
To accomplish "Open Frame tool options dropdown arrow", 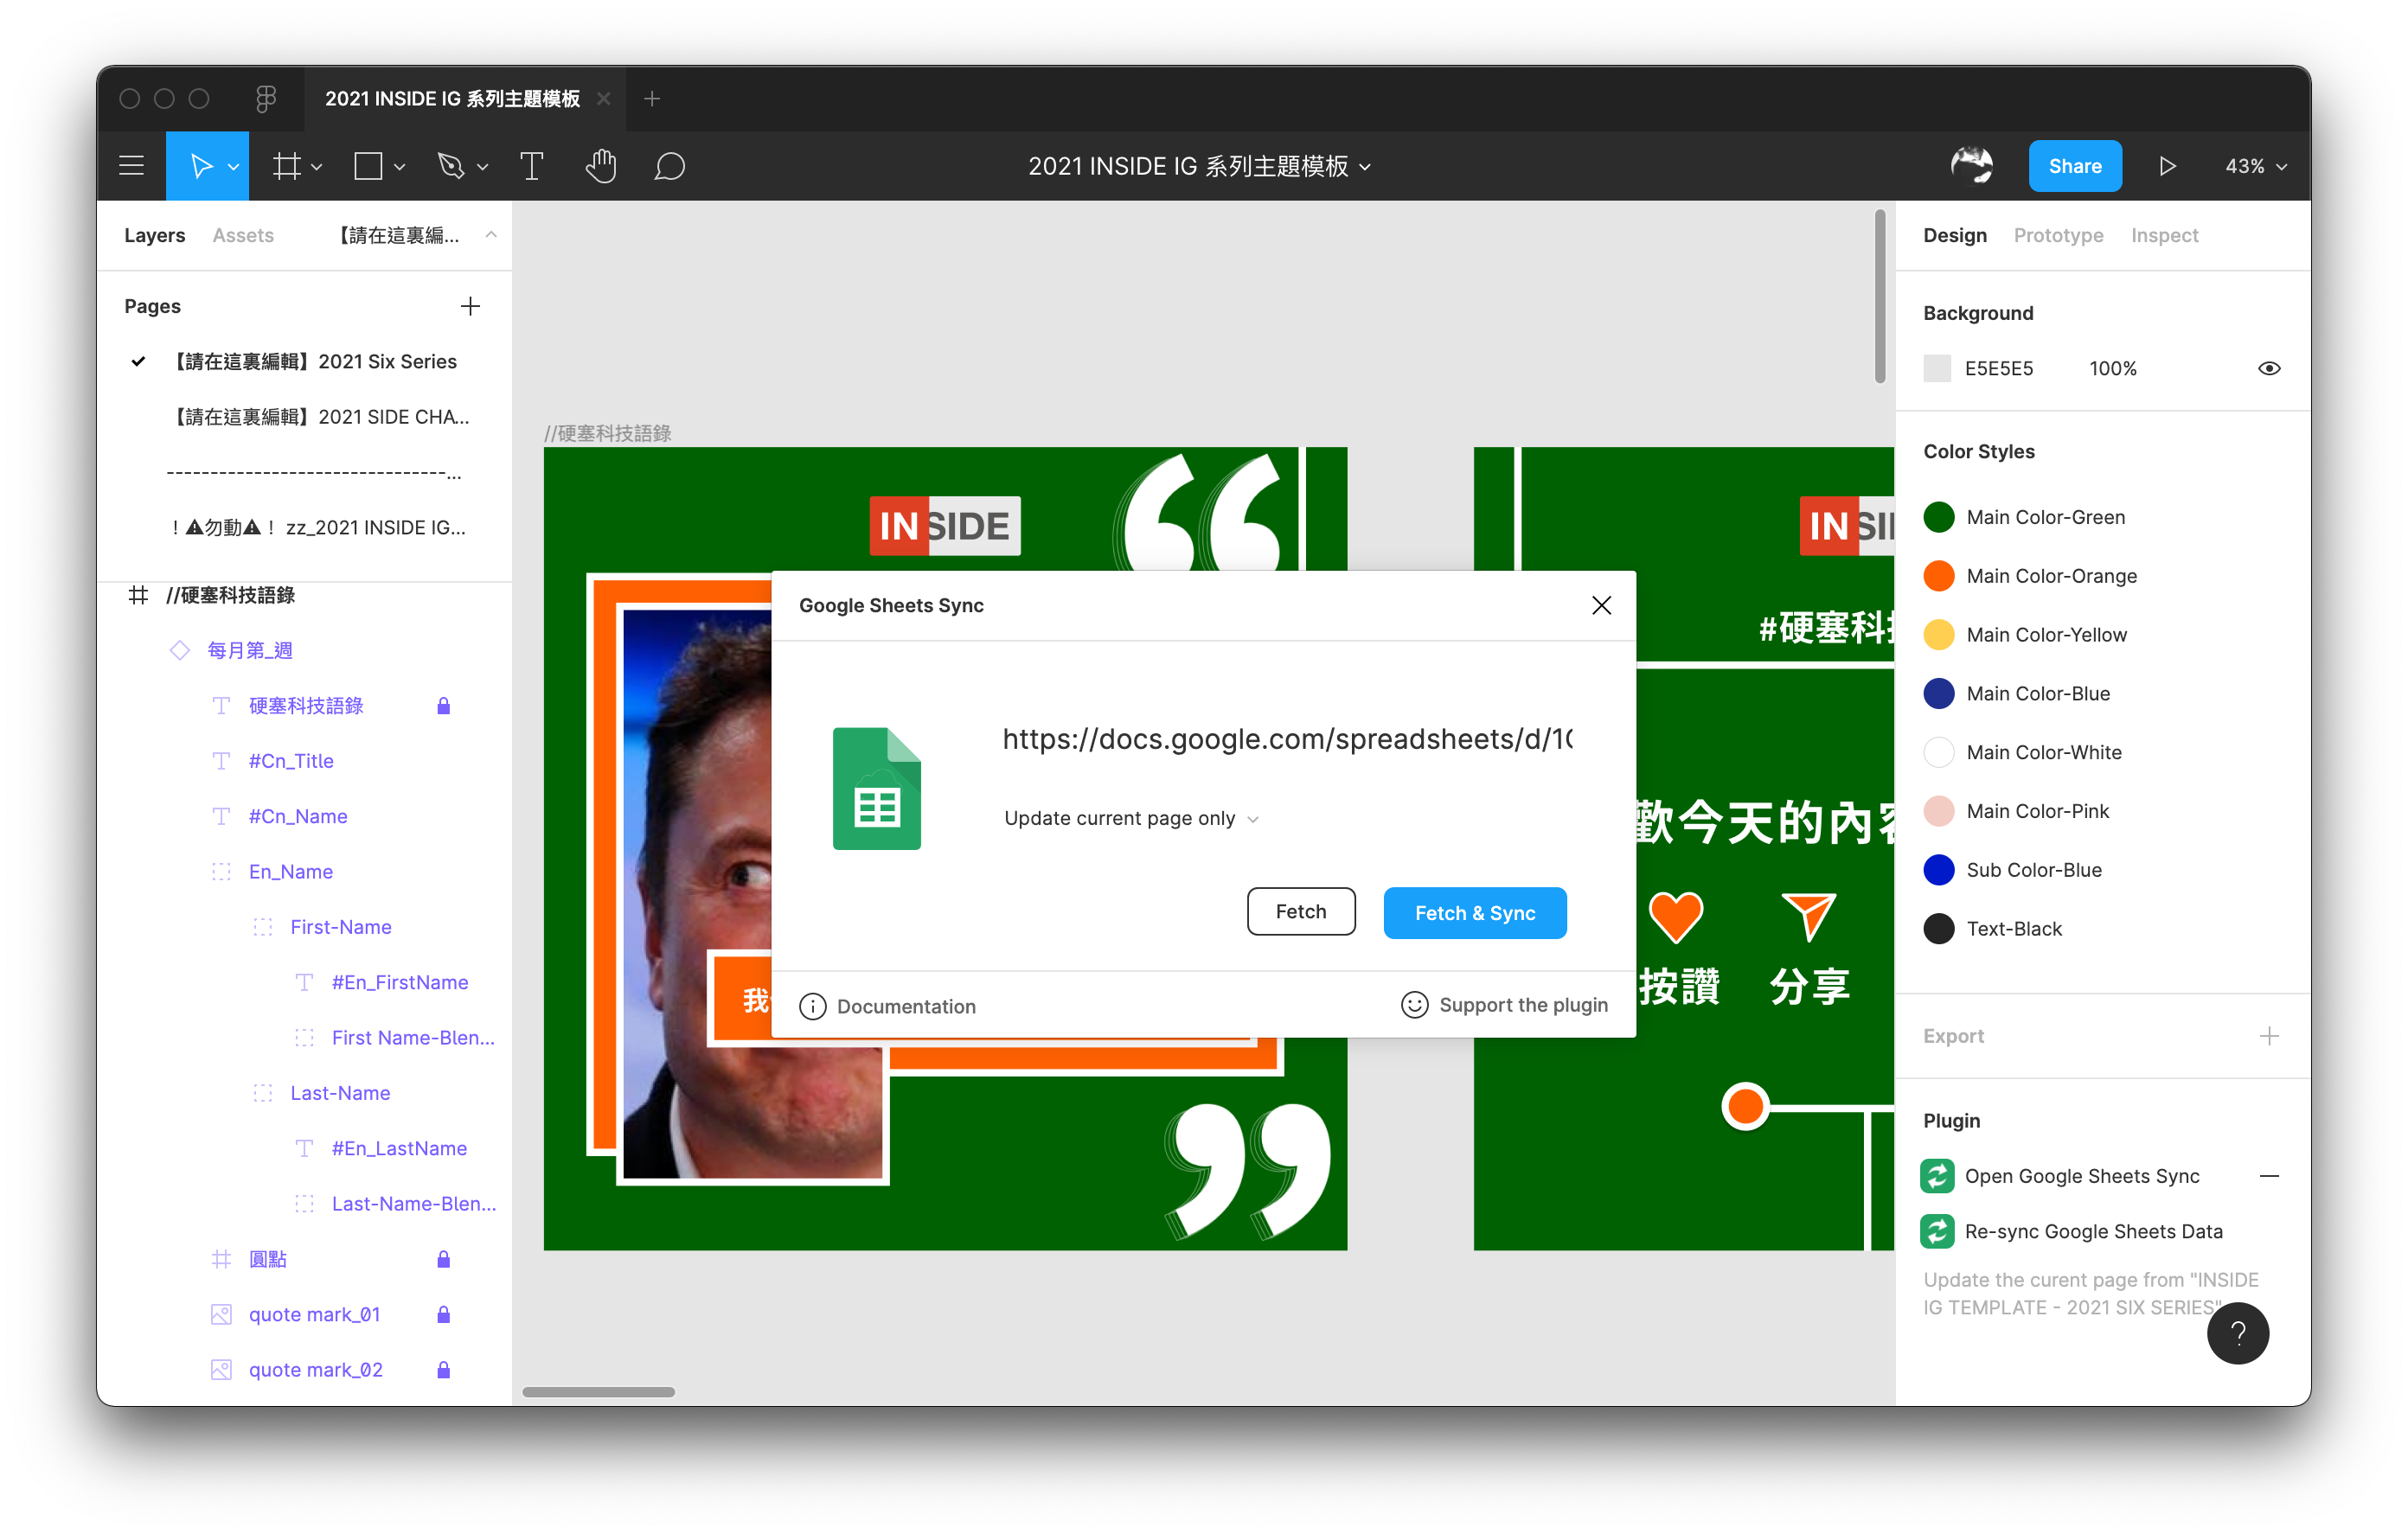I will coord(317,167).
